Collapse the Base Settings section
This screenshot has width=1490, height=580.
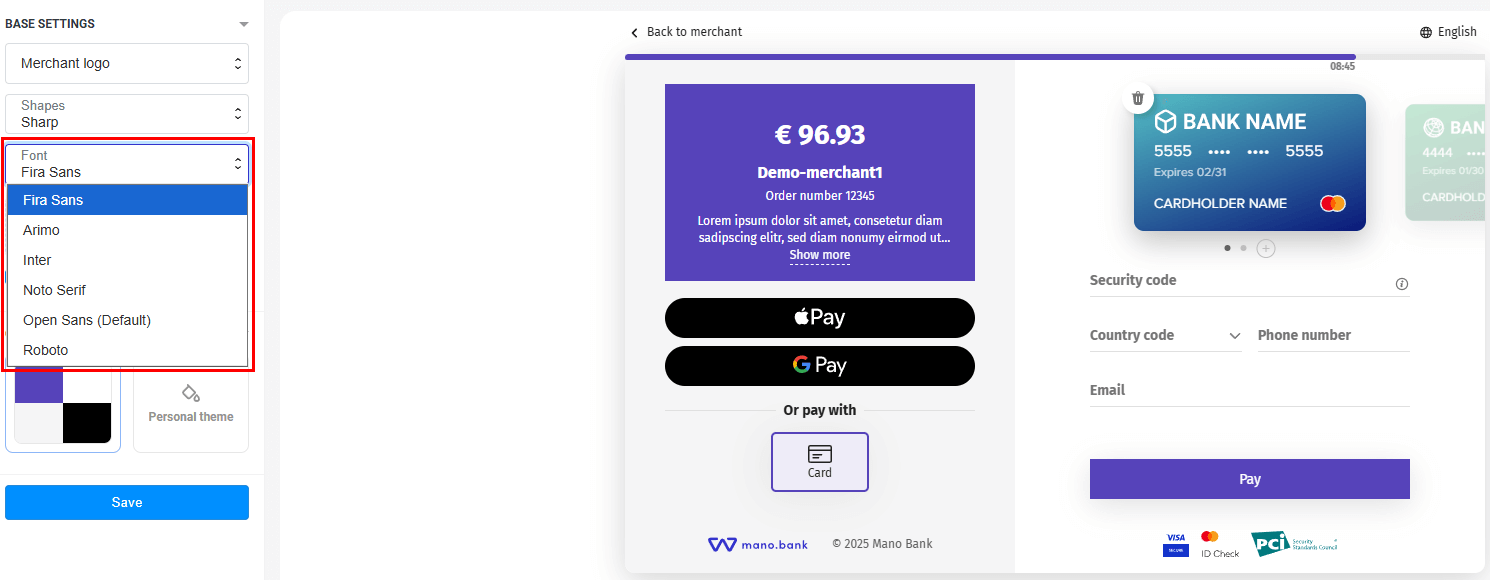[244, 24]
